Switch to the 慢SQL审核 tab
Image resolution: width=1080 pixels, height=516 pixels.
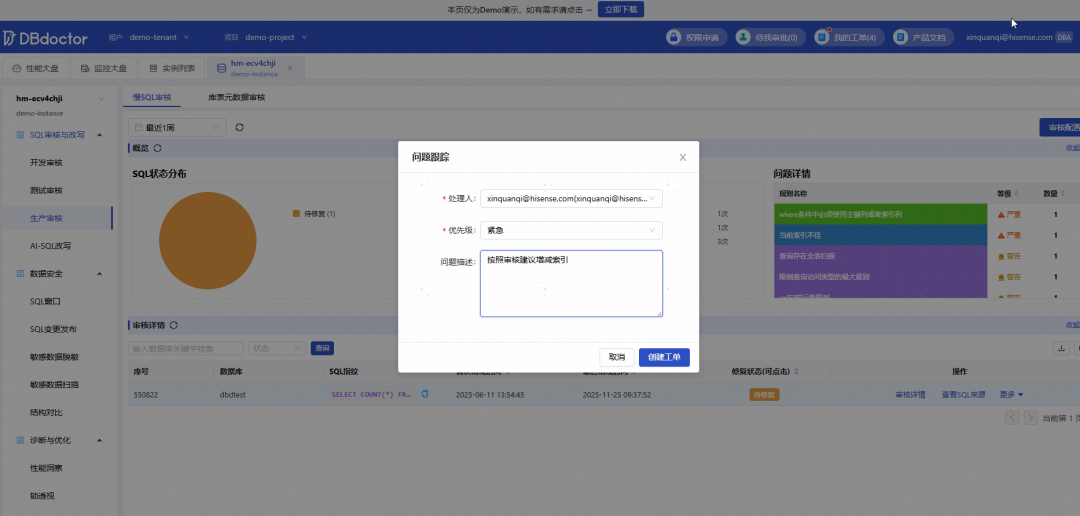[152, 98]
